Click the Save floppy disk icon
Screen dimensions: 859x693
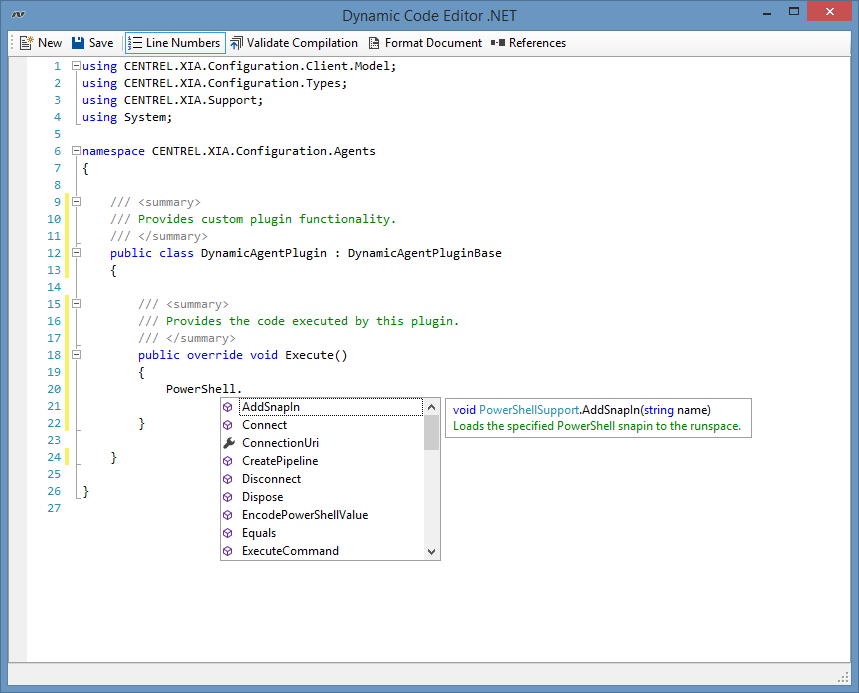click(78, 43)
